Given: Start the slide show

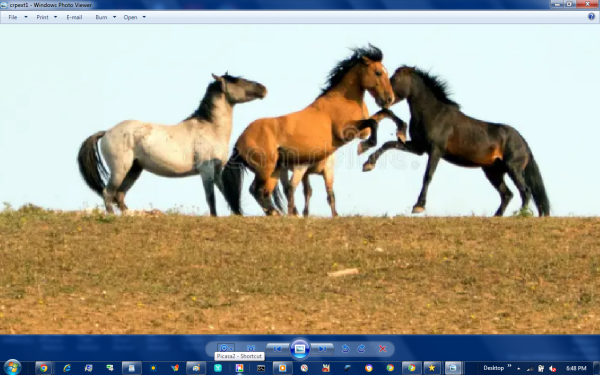Looking at the screenshot, I should (x=300, y=349).
